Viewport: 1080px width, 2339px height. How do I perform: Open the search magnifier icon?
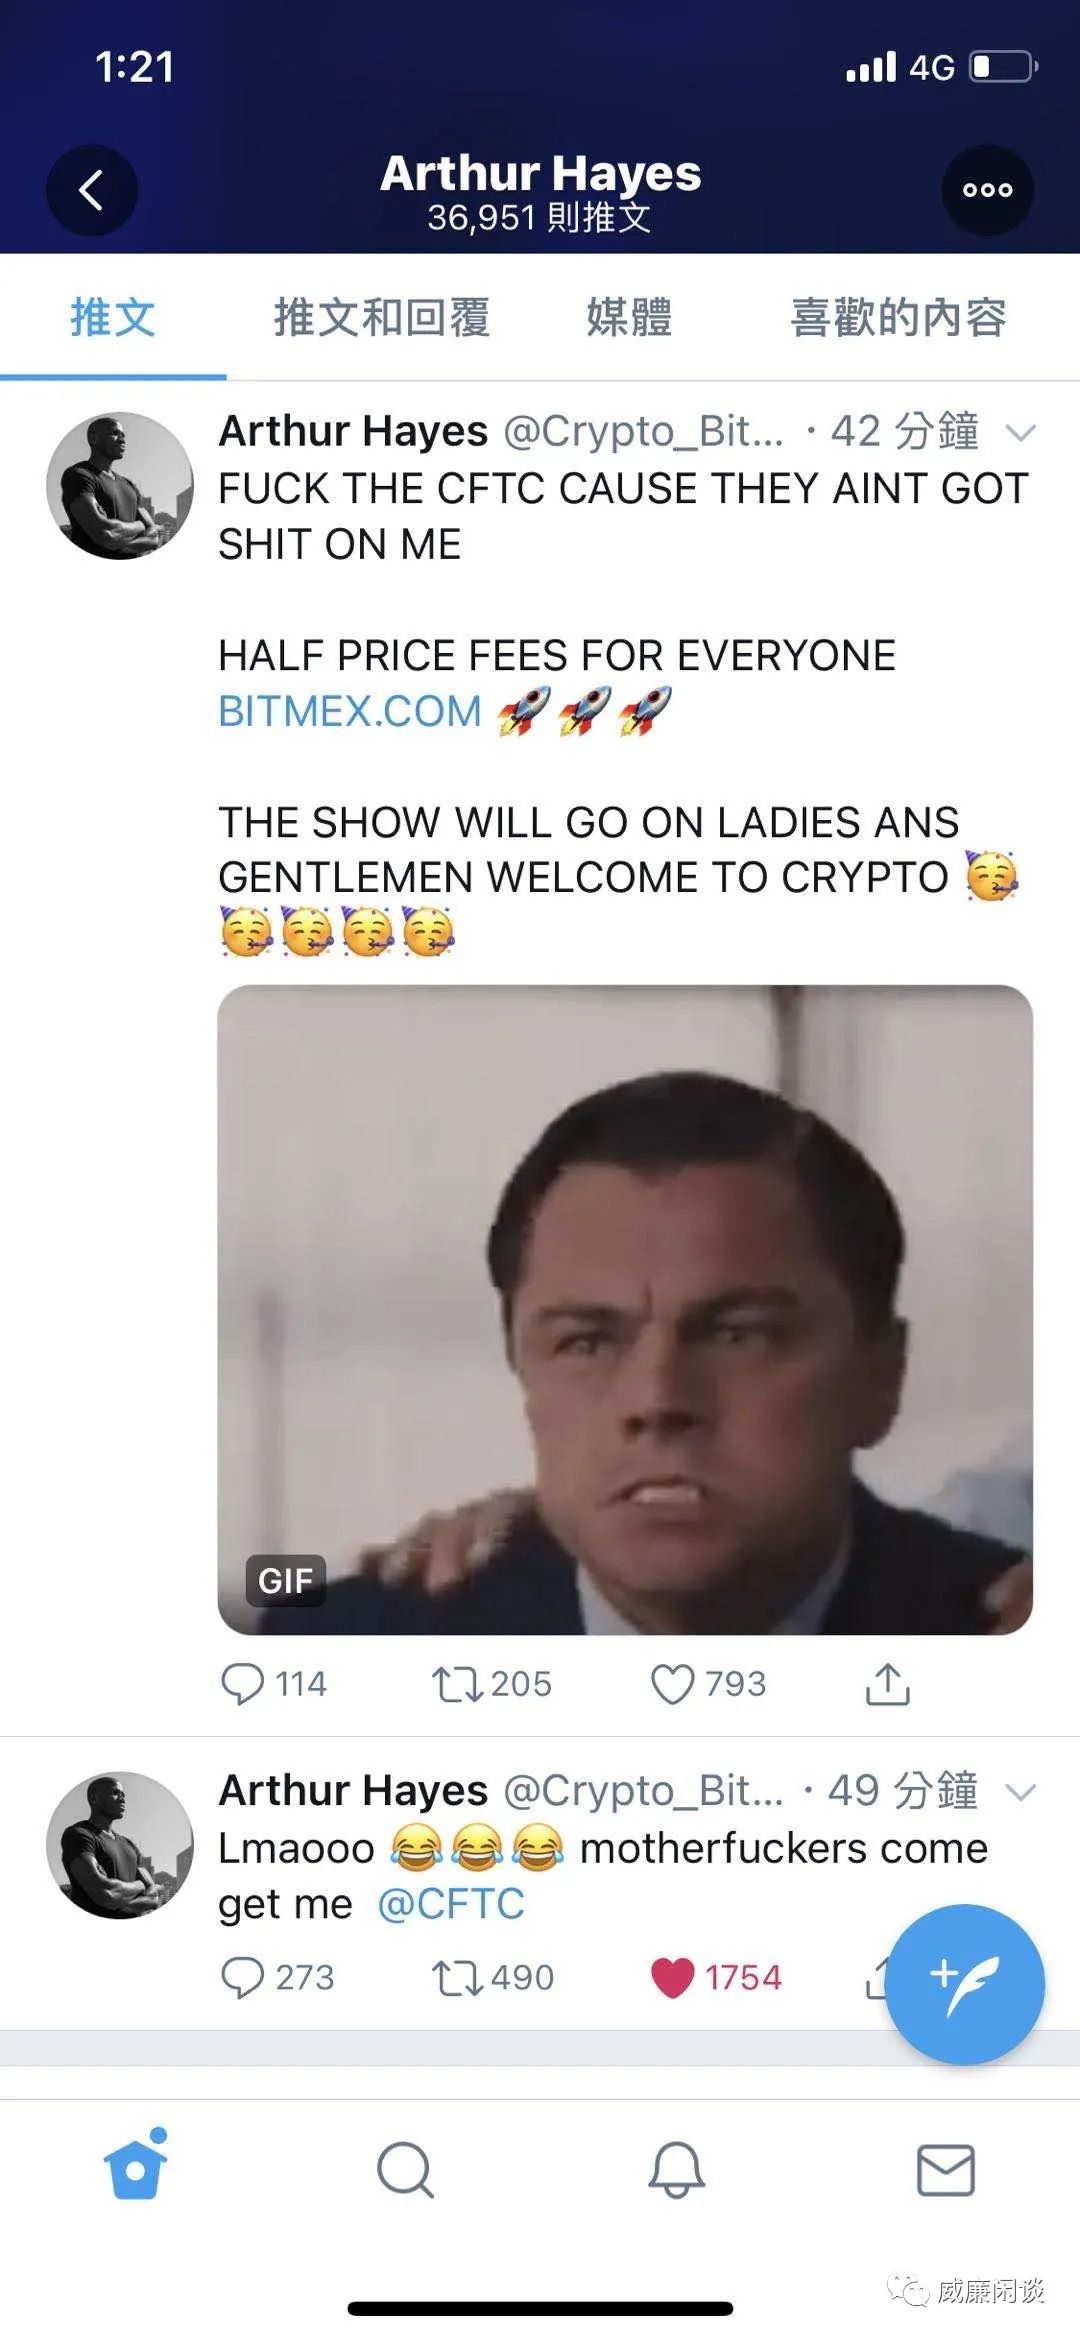point(405,2169)
